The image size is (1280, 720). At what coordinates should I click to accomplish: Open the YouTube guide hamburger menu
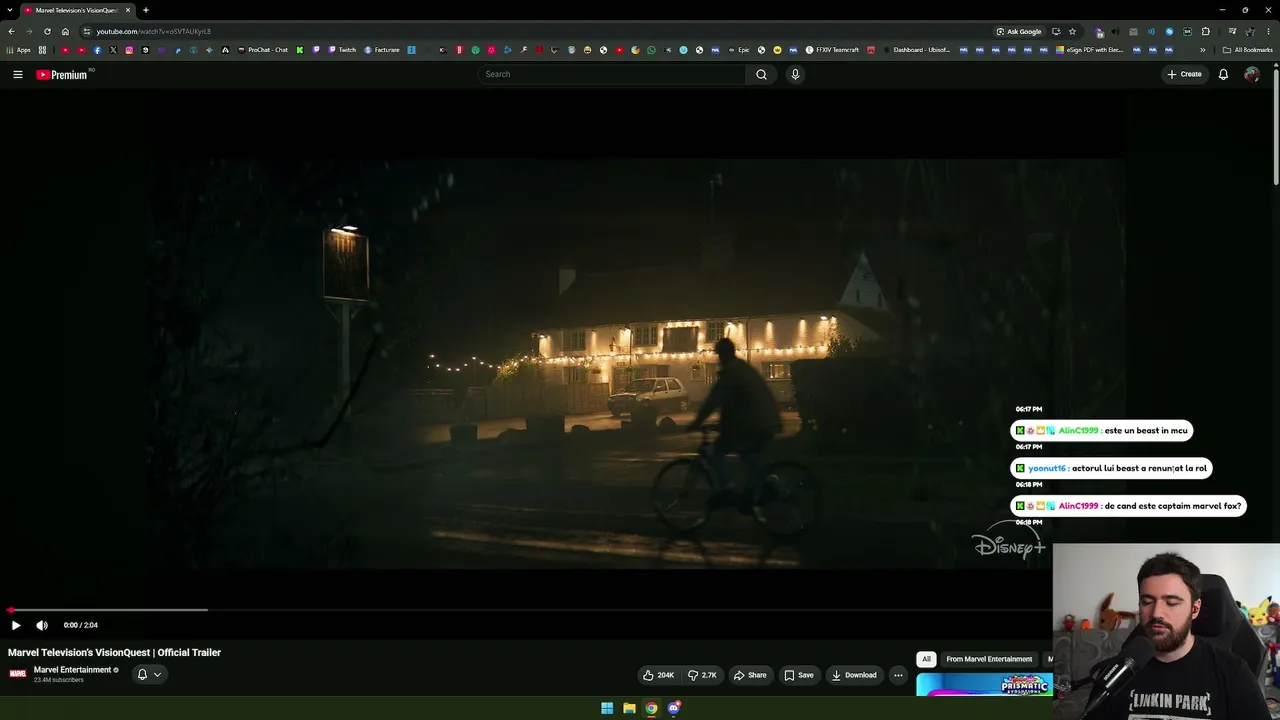coord(18,74)
